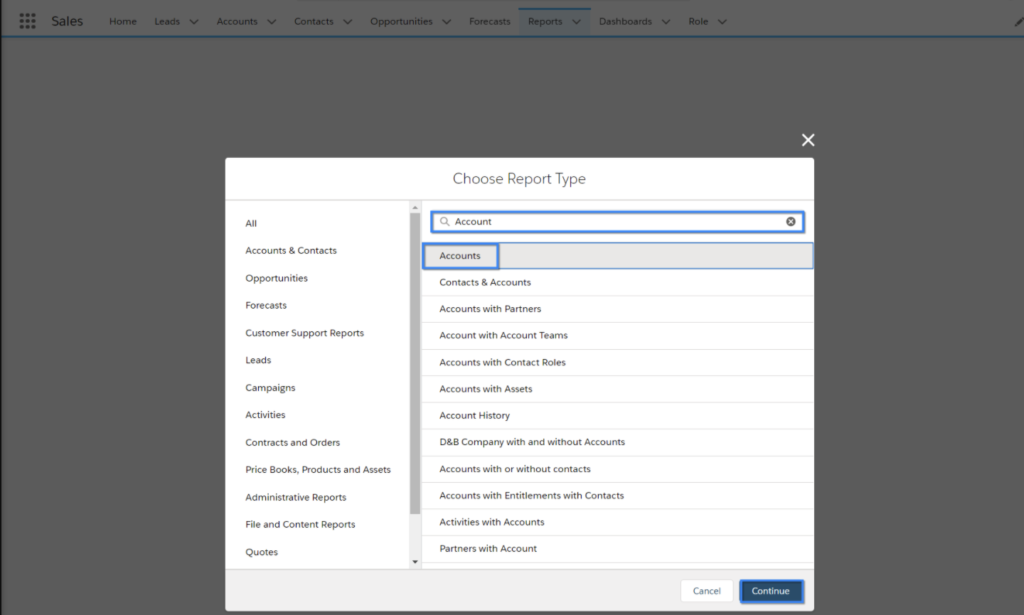Image resolution: width=1024 pixels, height=615 pixels.
Task: Close the Choose Report Type dialog
Action: click(808, 140)
